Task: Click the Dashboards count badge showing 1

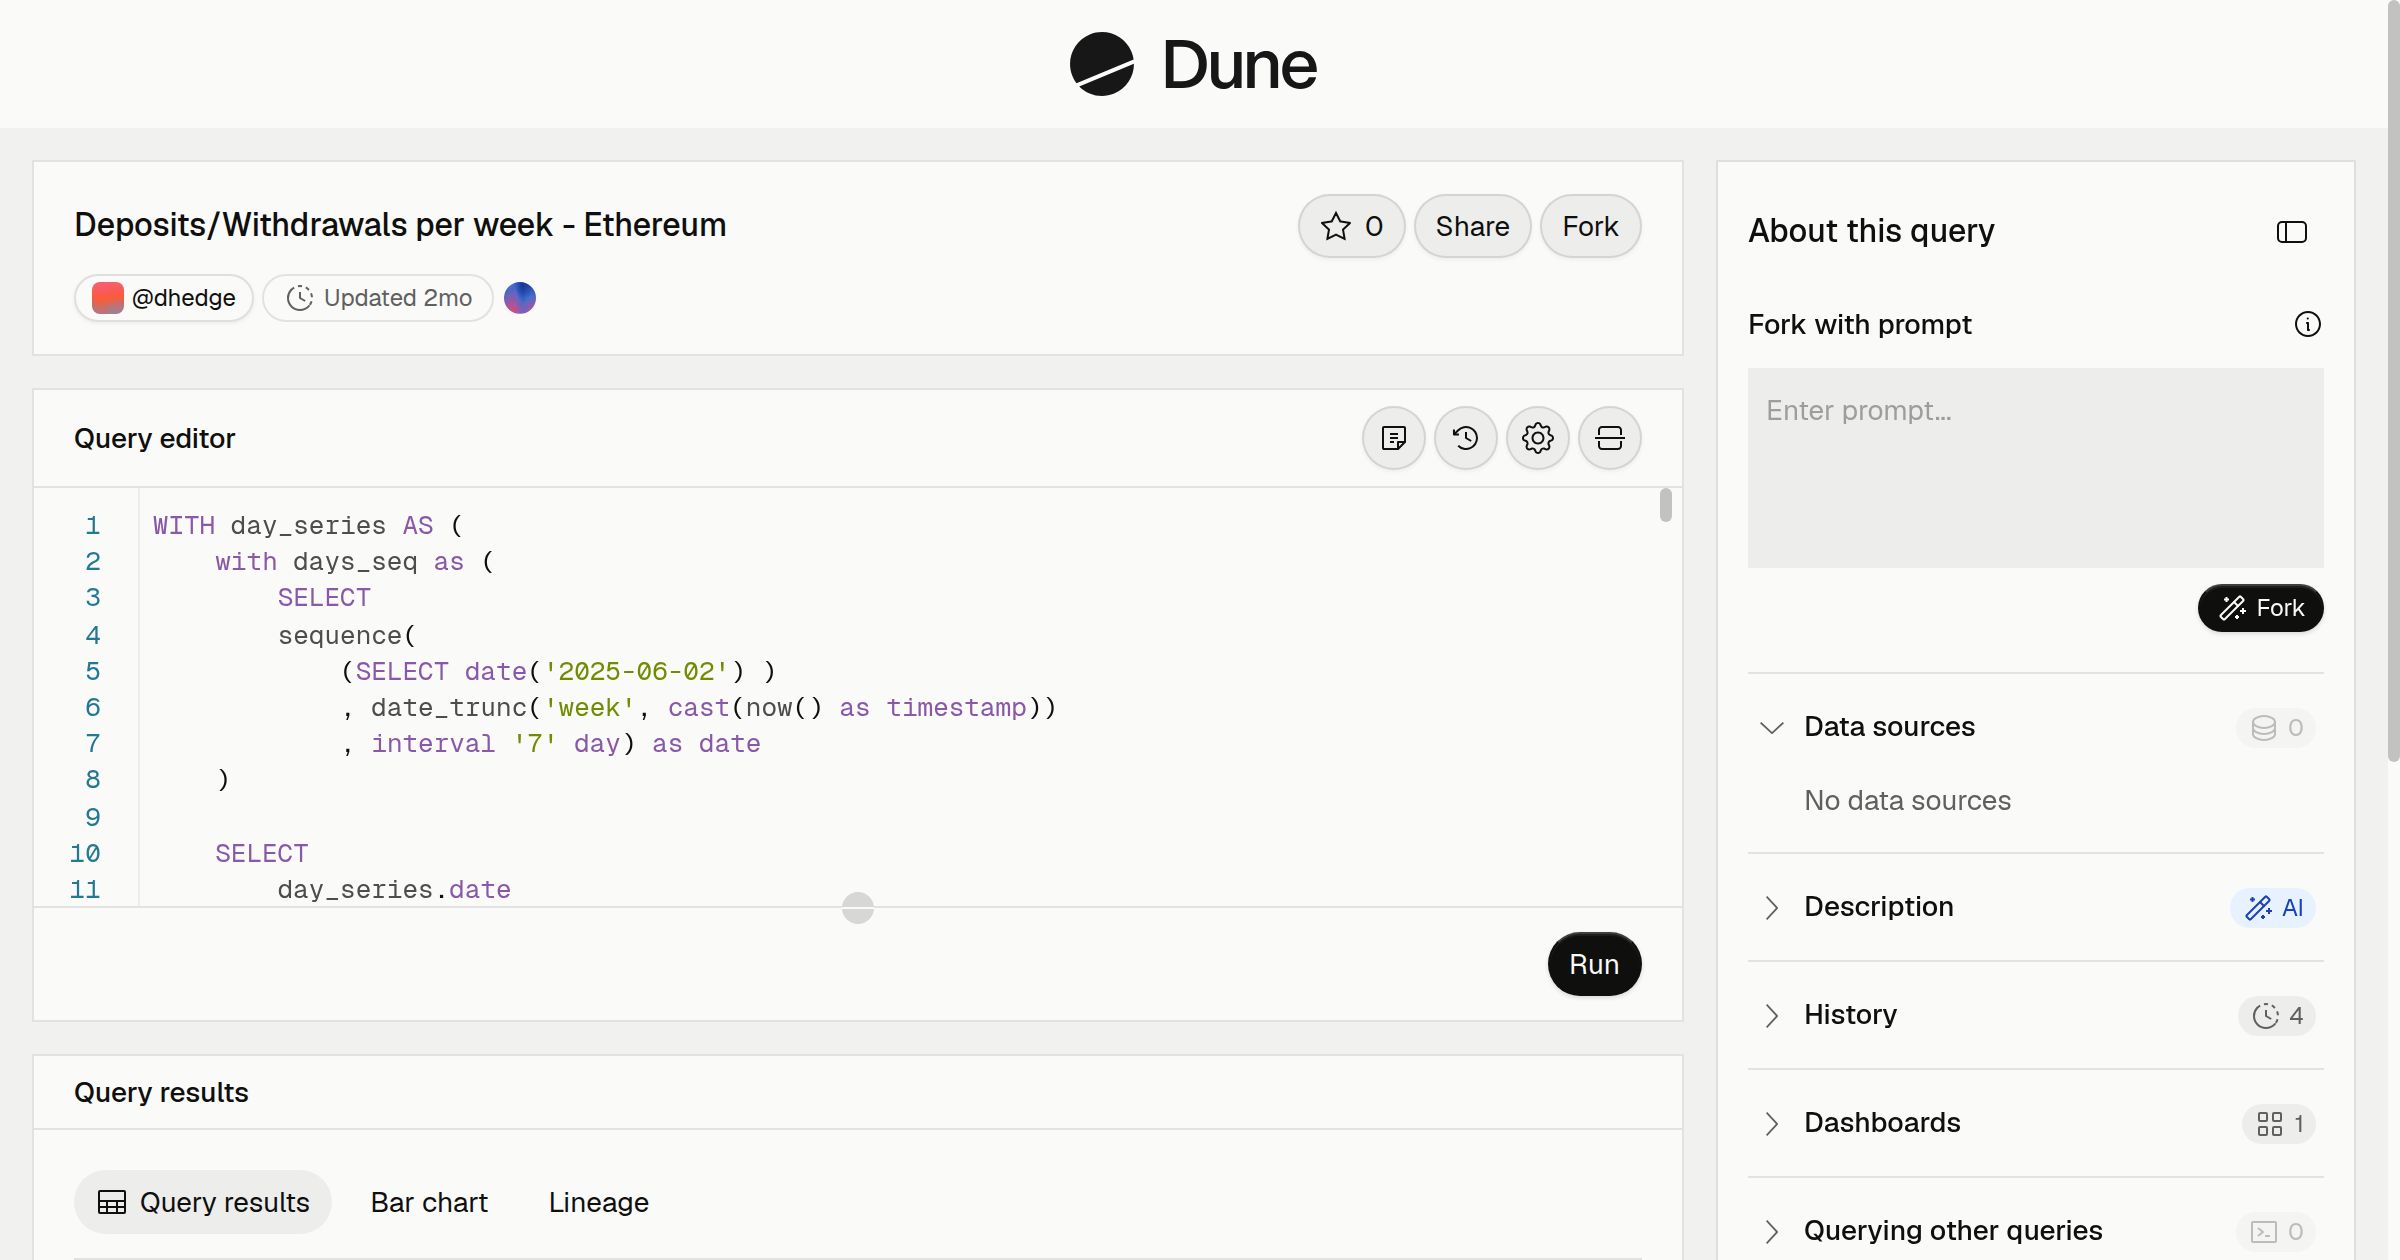Action: [x=2279, y=1123]
